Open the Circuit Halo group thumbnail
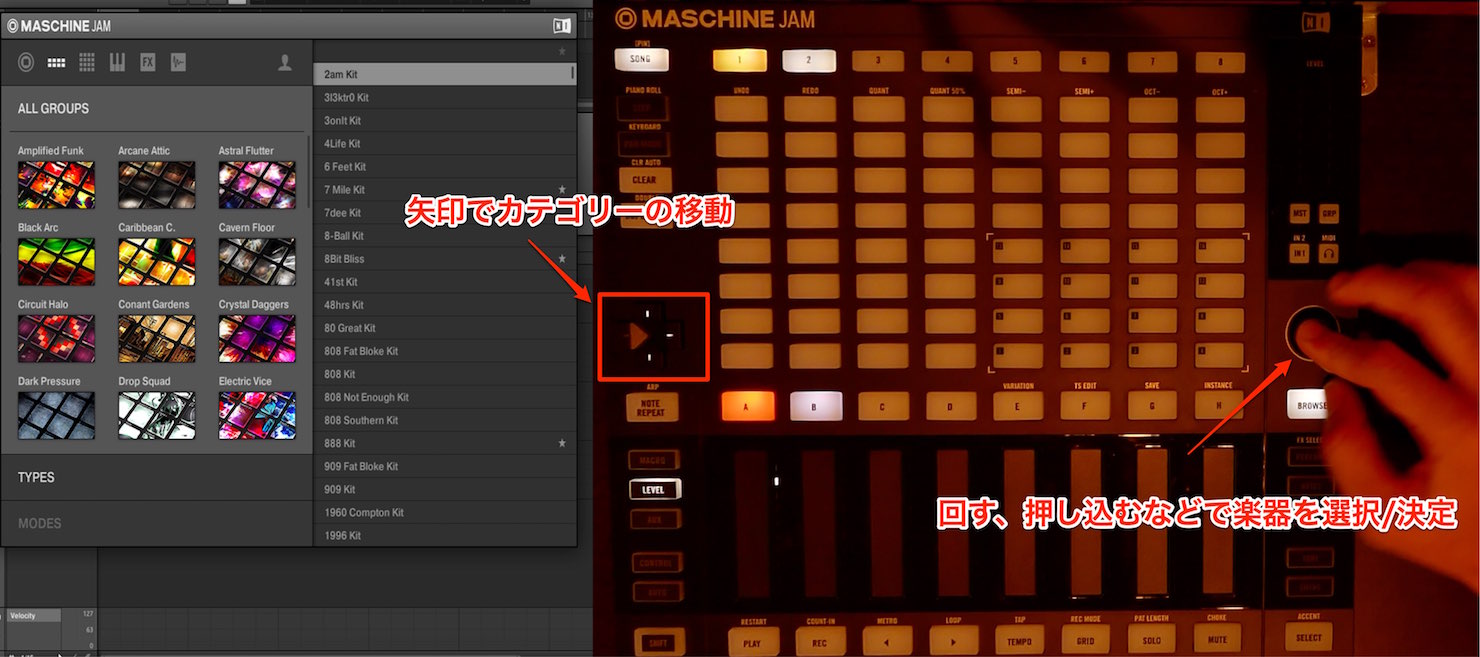1480x657 pixels. (56, 339)
